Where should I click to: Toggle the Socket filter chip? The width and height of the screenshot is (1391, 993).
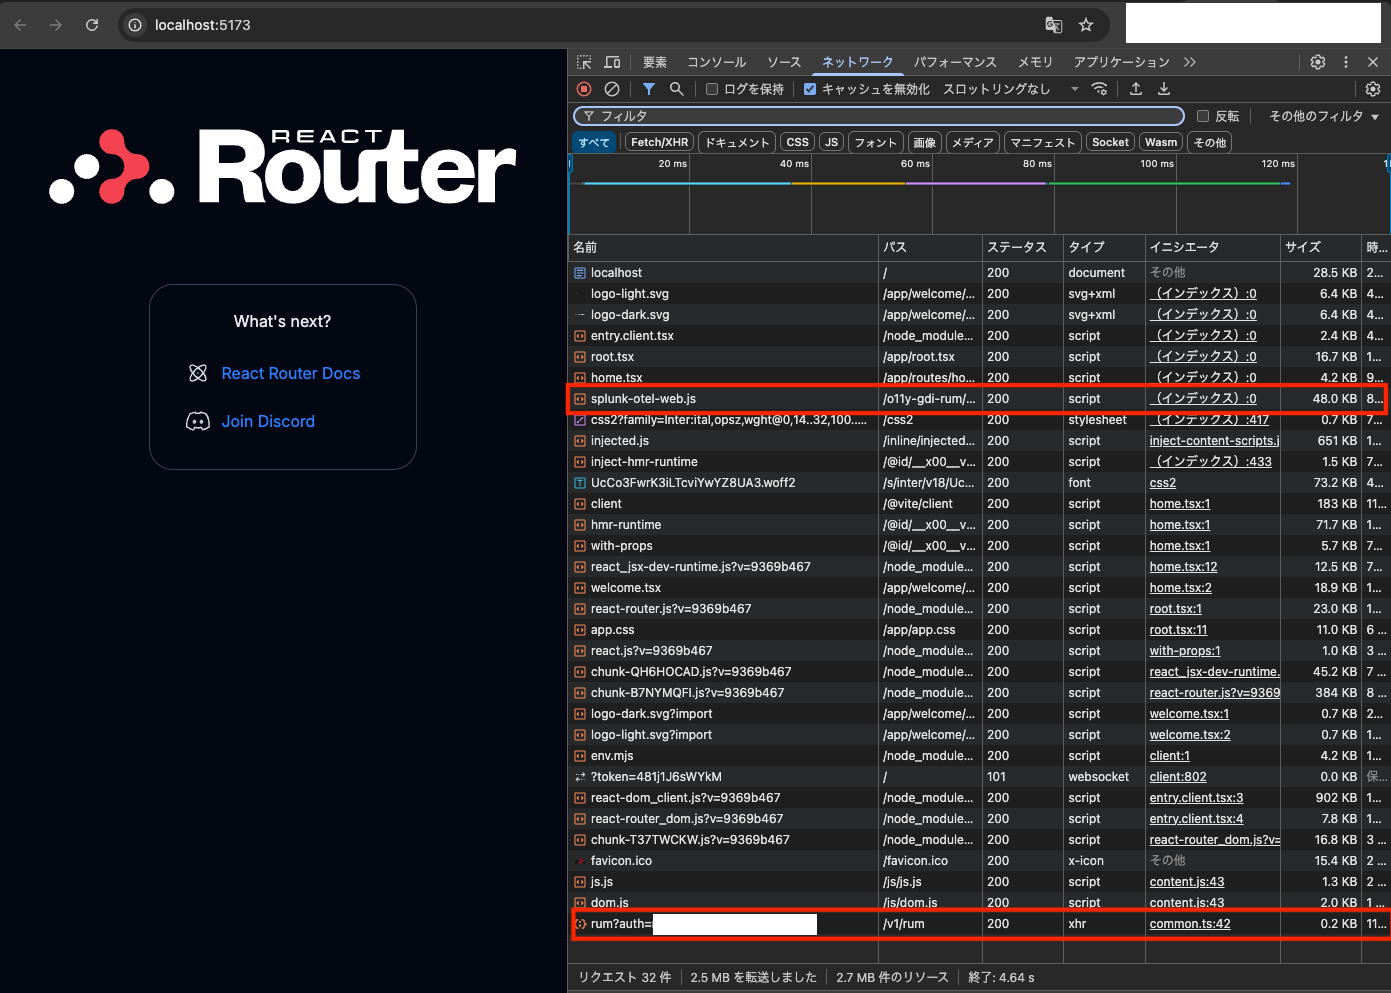tap(1110, 142)
